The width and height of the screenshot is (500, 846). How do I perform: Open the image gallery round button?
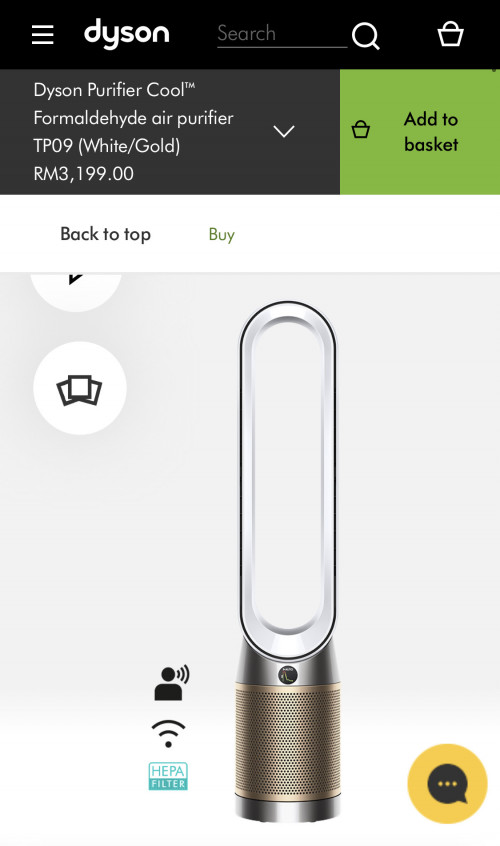80,388
